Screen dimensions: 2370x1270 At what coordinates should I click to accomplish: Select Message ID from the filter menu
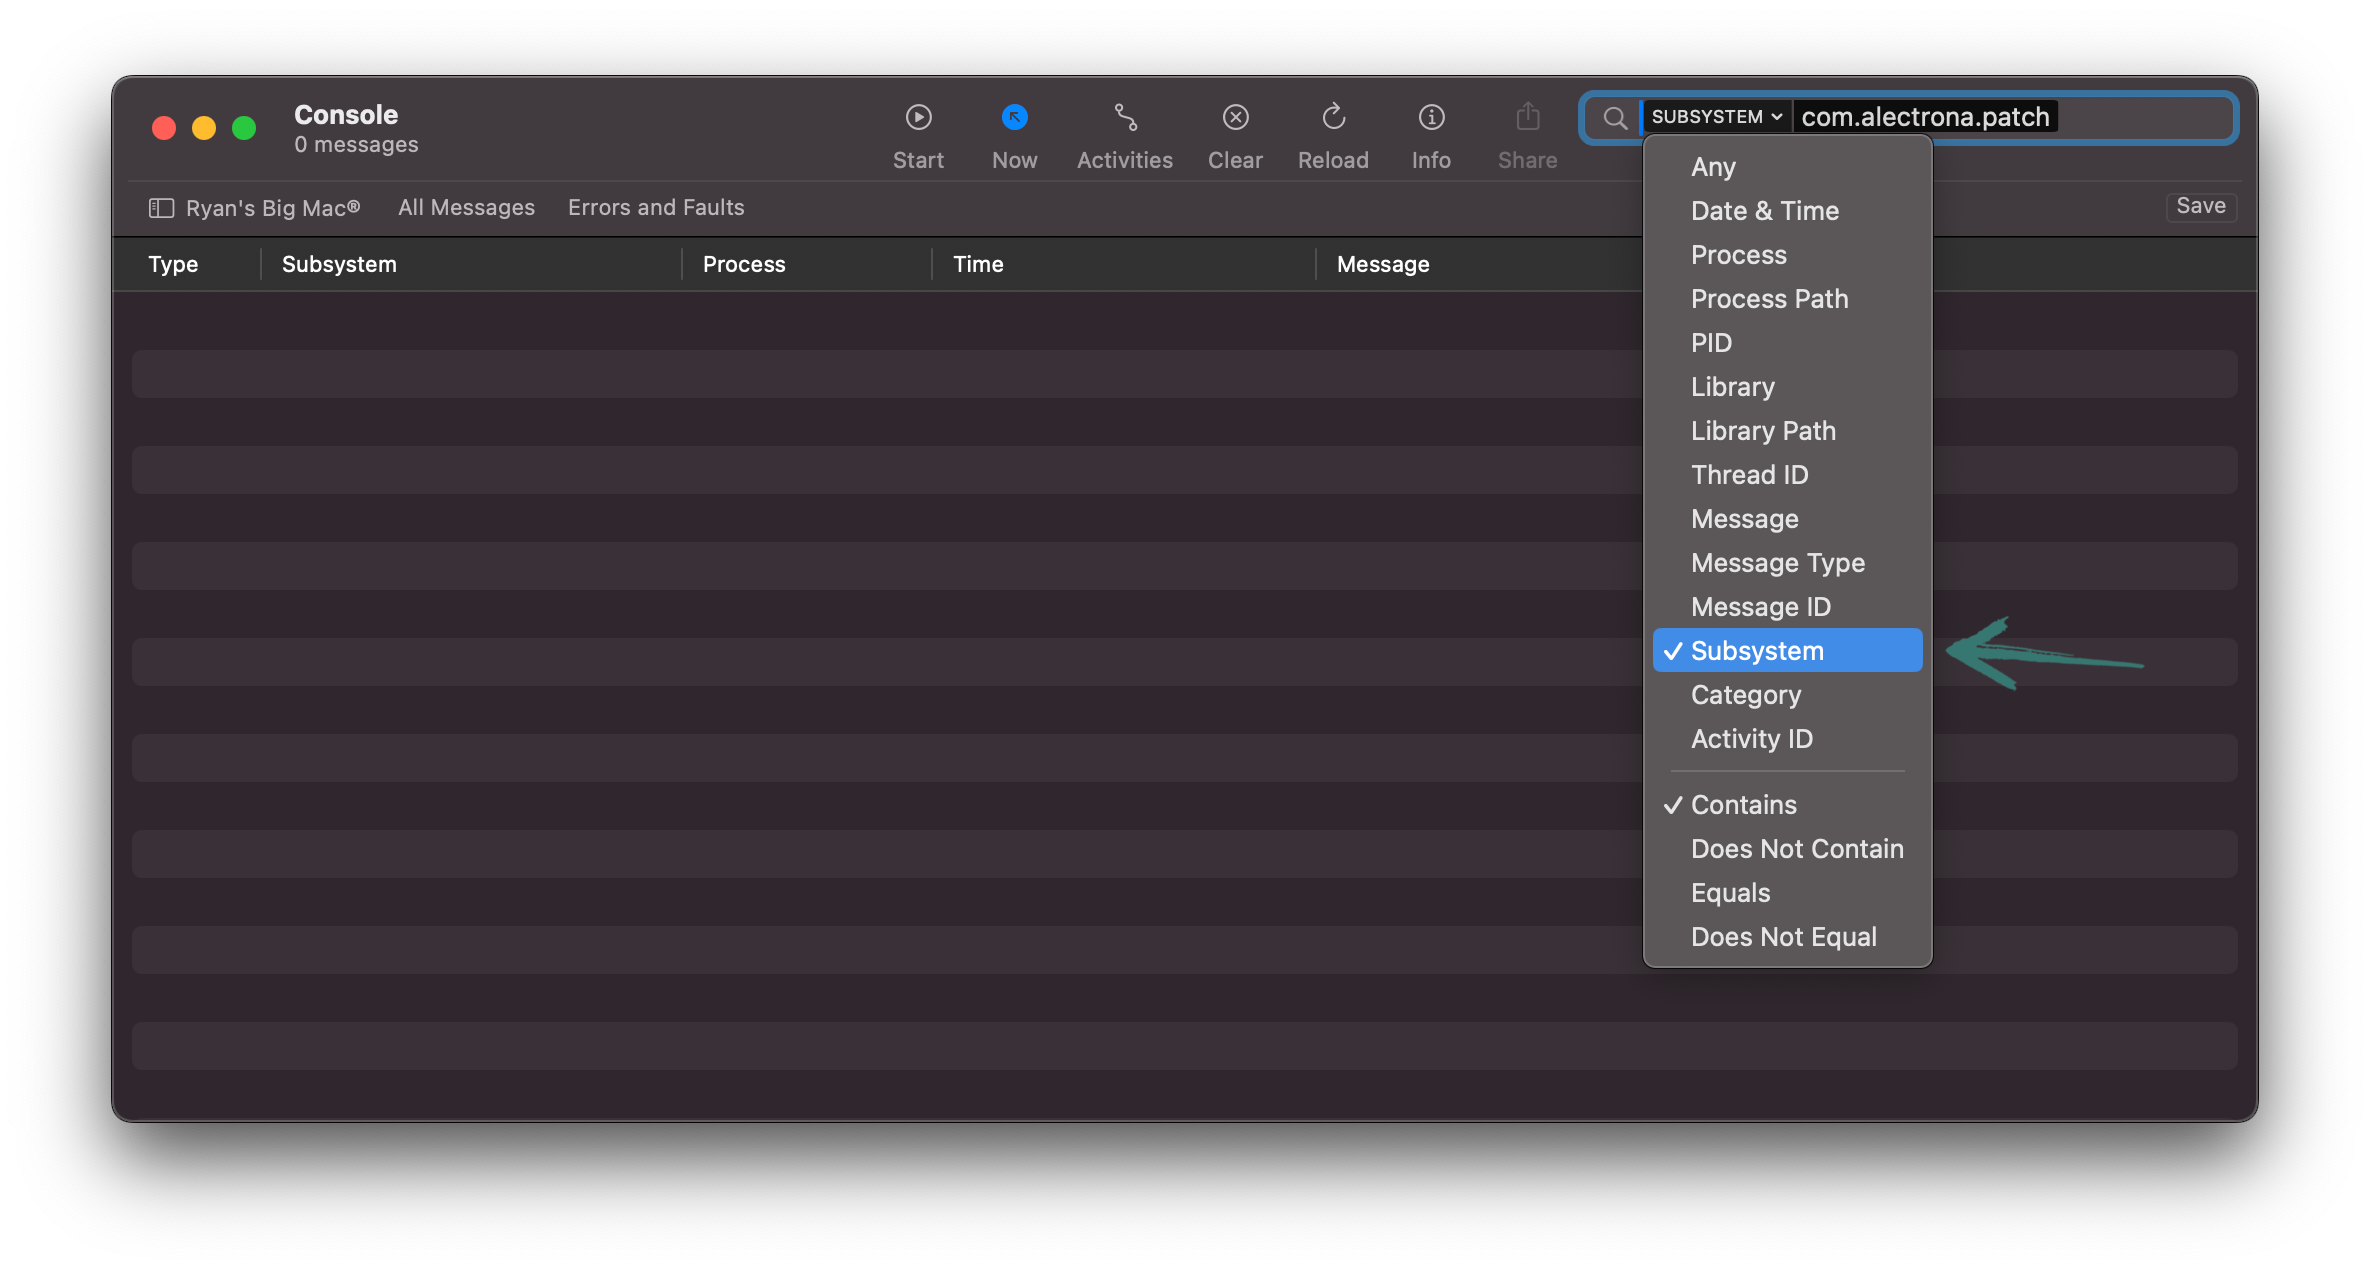[1761, 606]
